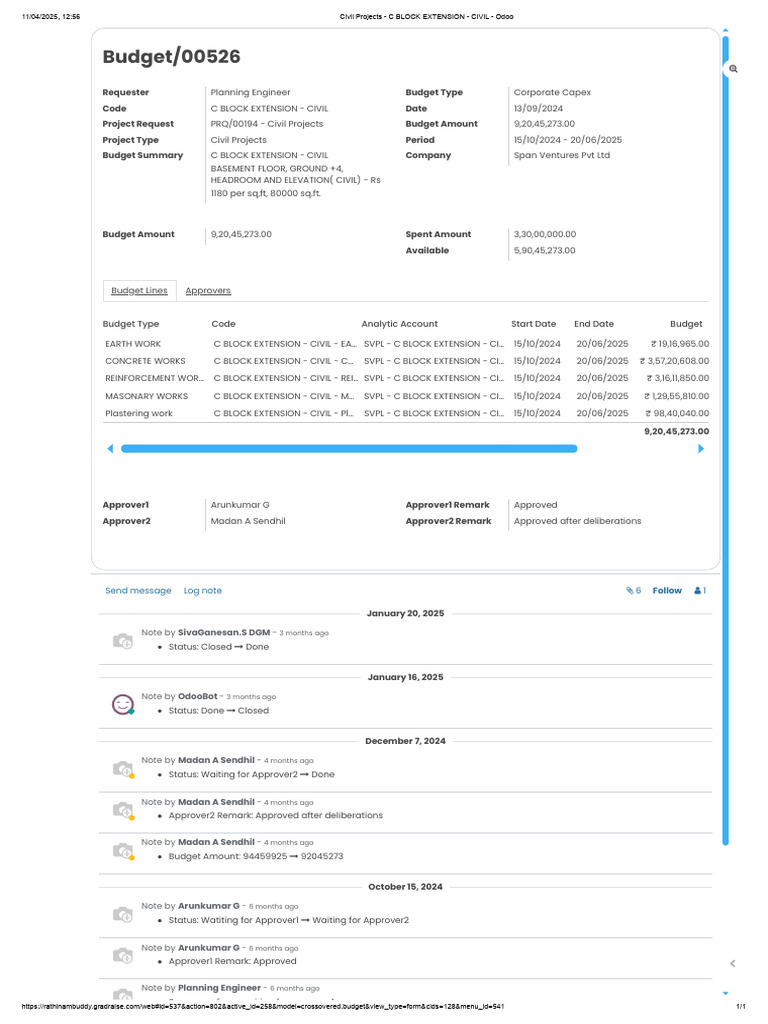
Task: Open the Approvers tab
Action: coord(208,291)
